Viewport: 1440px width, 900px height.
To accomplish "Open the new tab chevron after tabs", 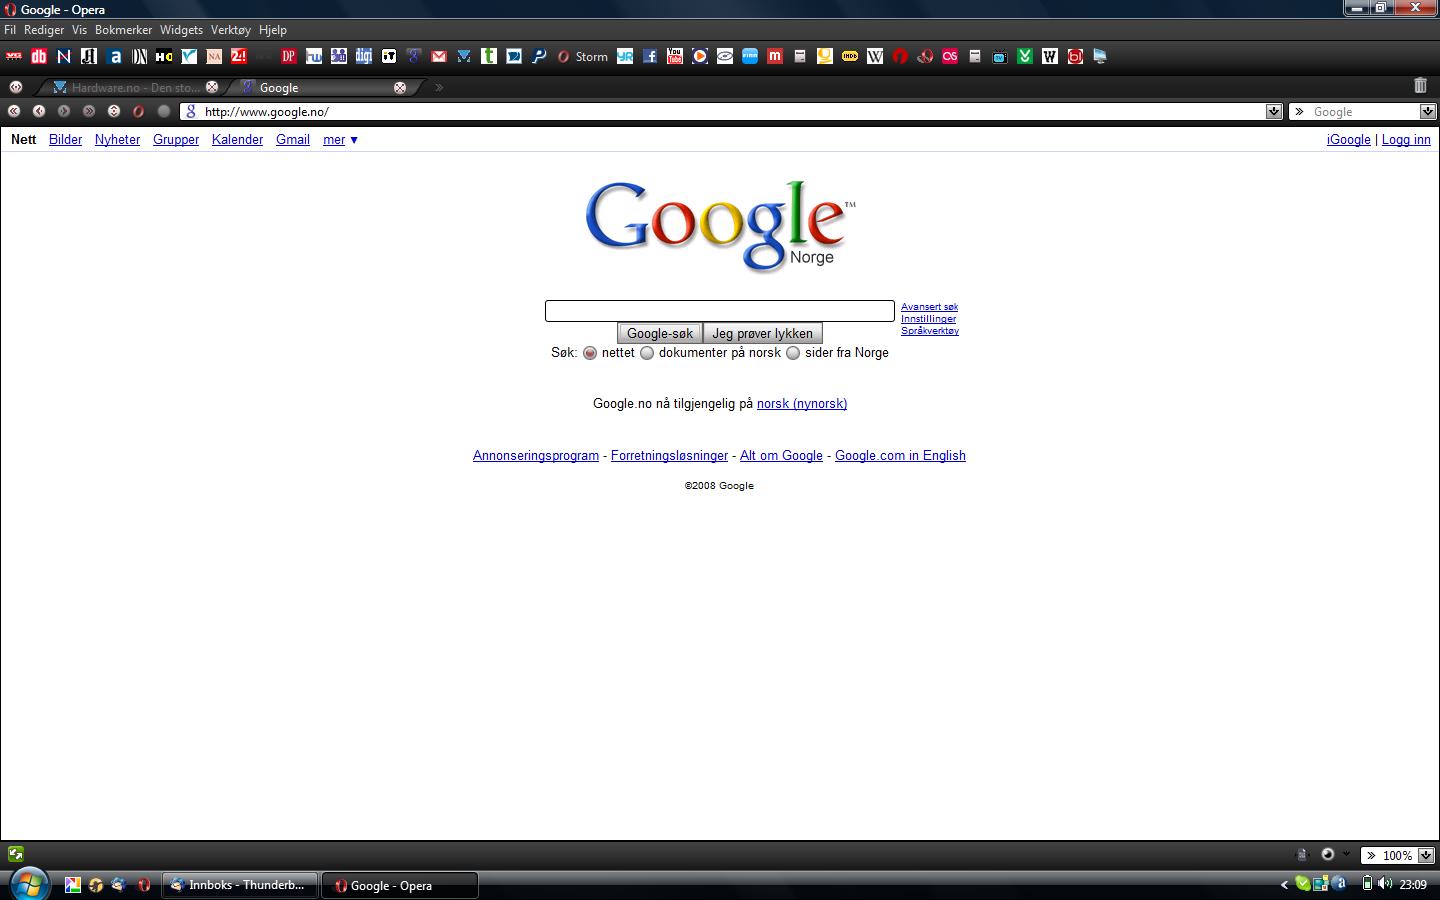I will 439,87.
